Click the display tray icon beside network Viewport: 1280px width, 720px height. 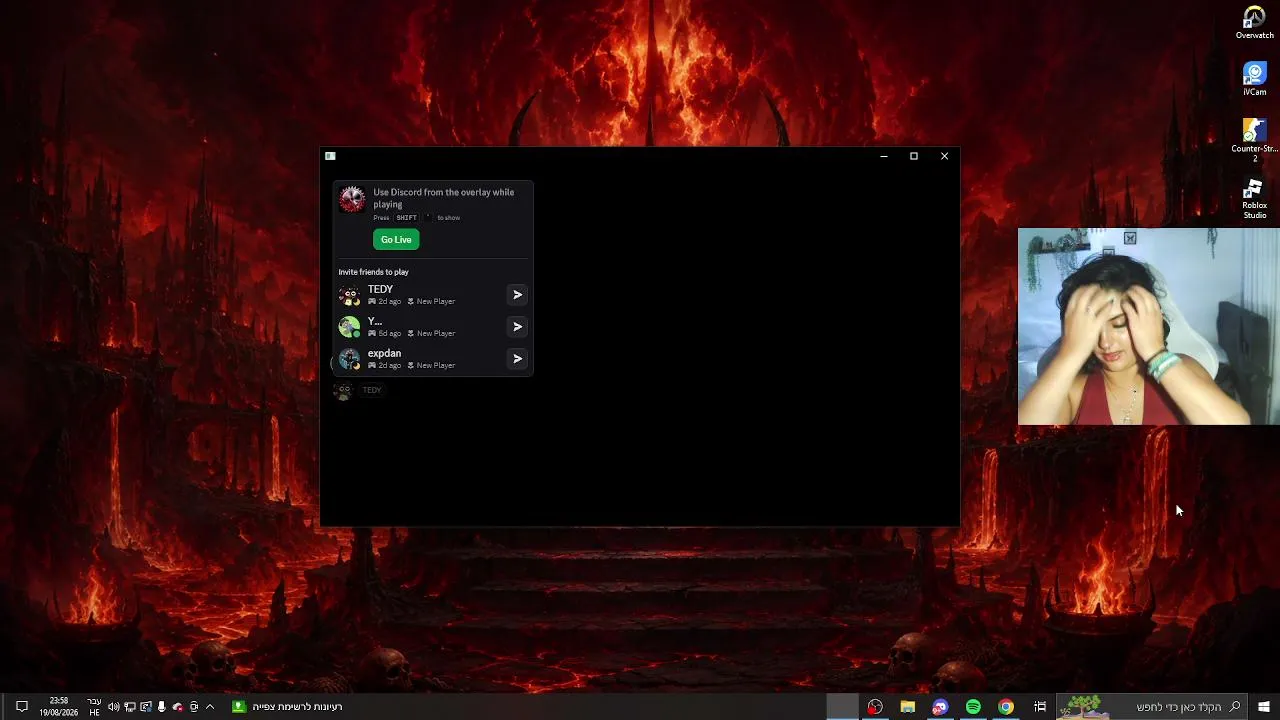tap(146, 707)
